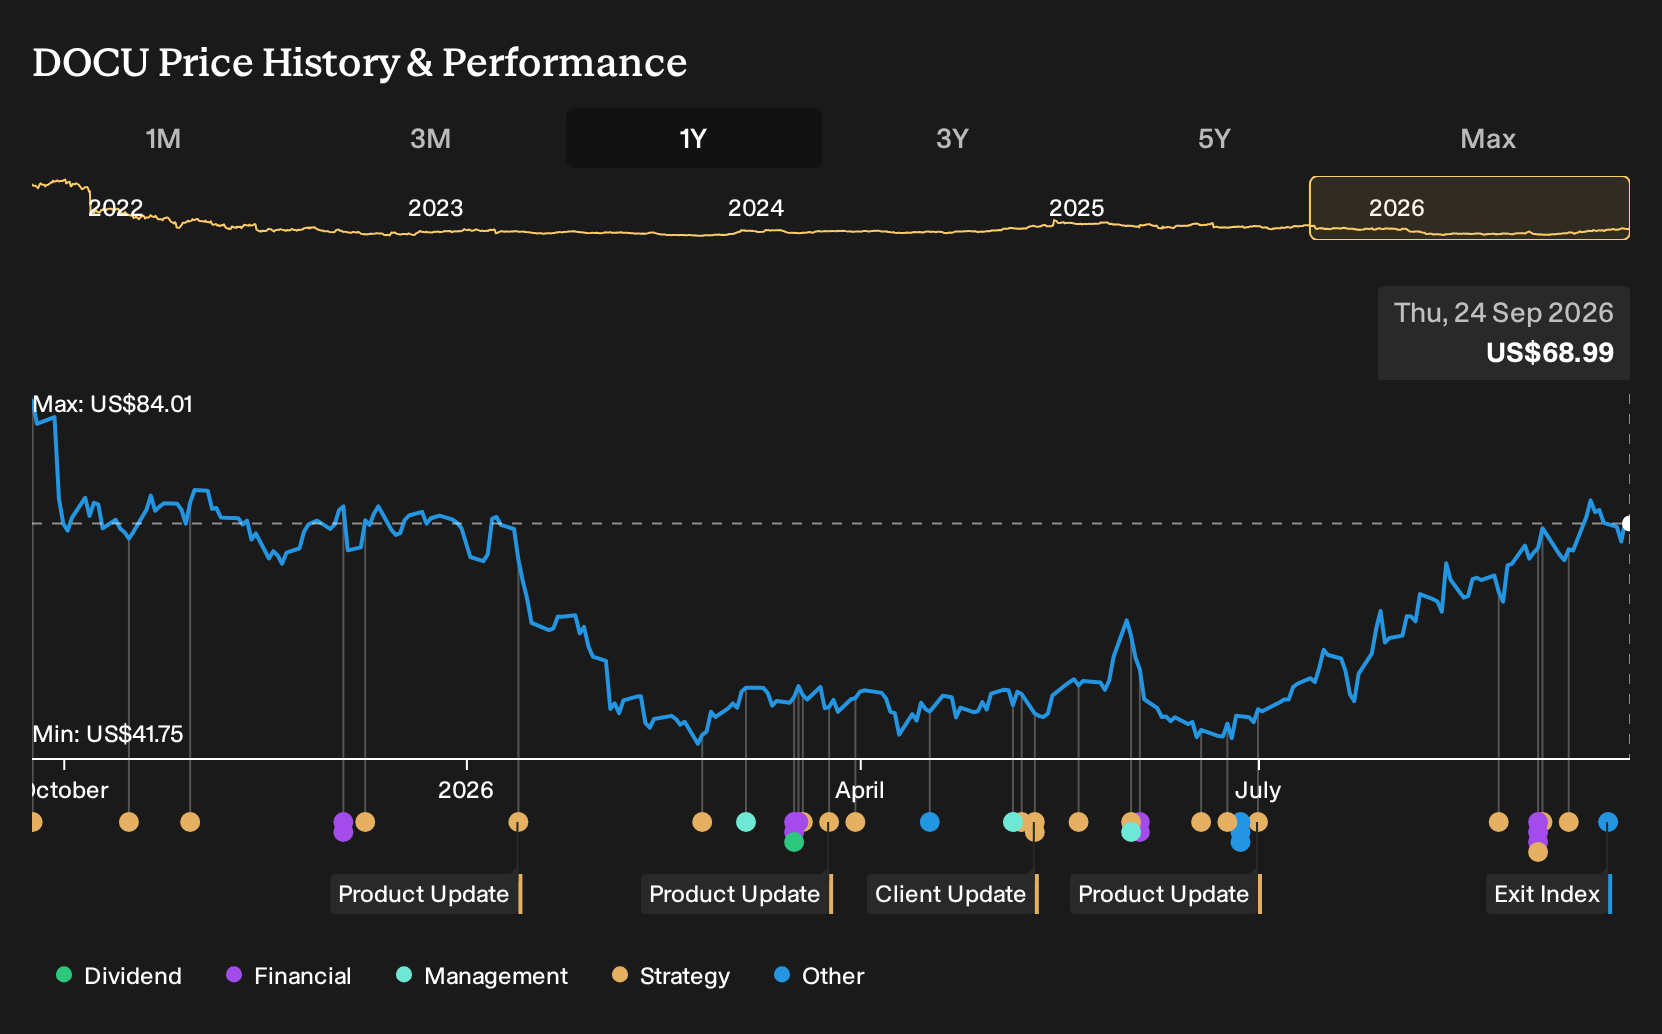Click the US$68.99 price tooltip
This screenshot has width=1662, height=1034.
click(x=1504, y=333)
